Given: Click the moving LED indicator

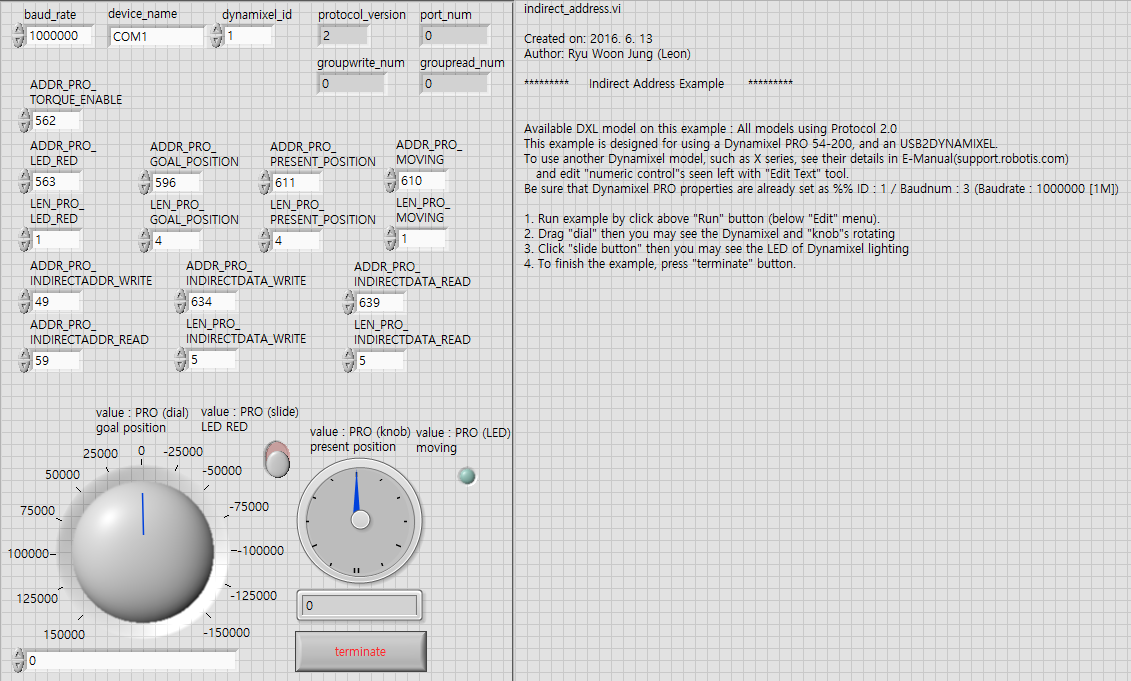Looking at the screenshot, I should click(465, 476).
